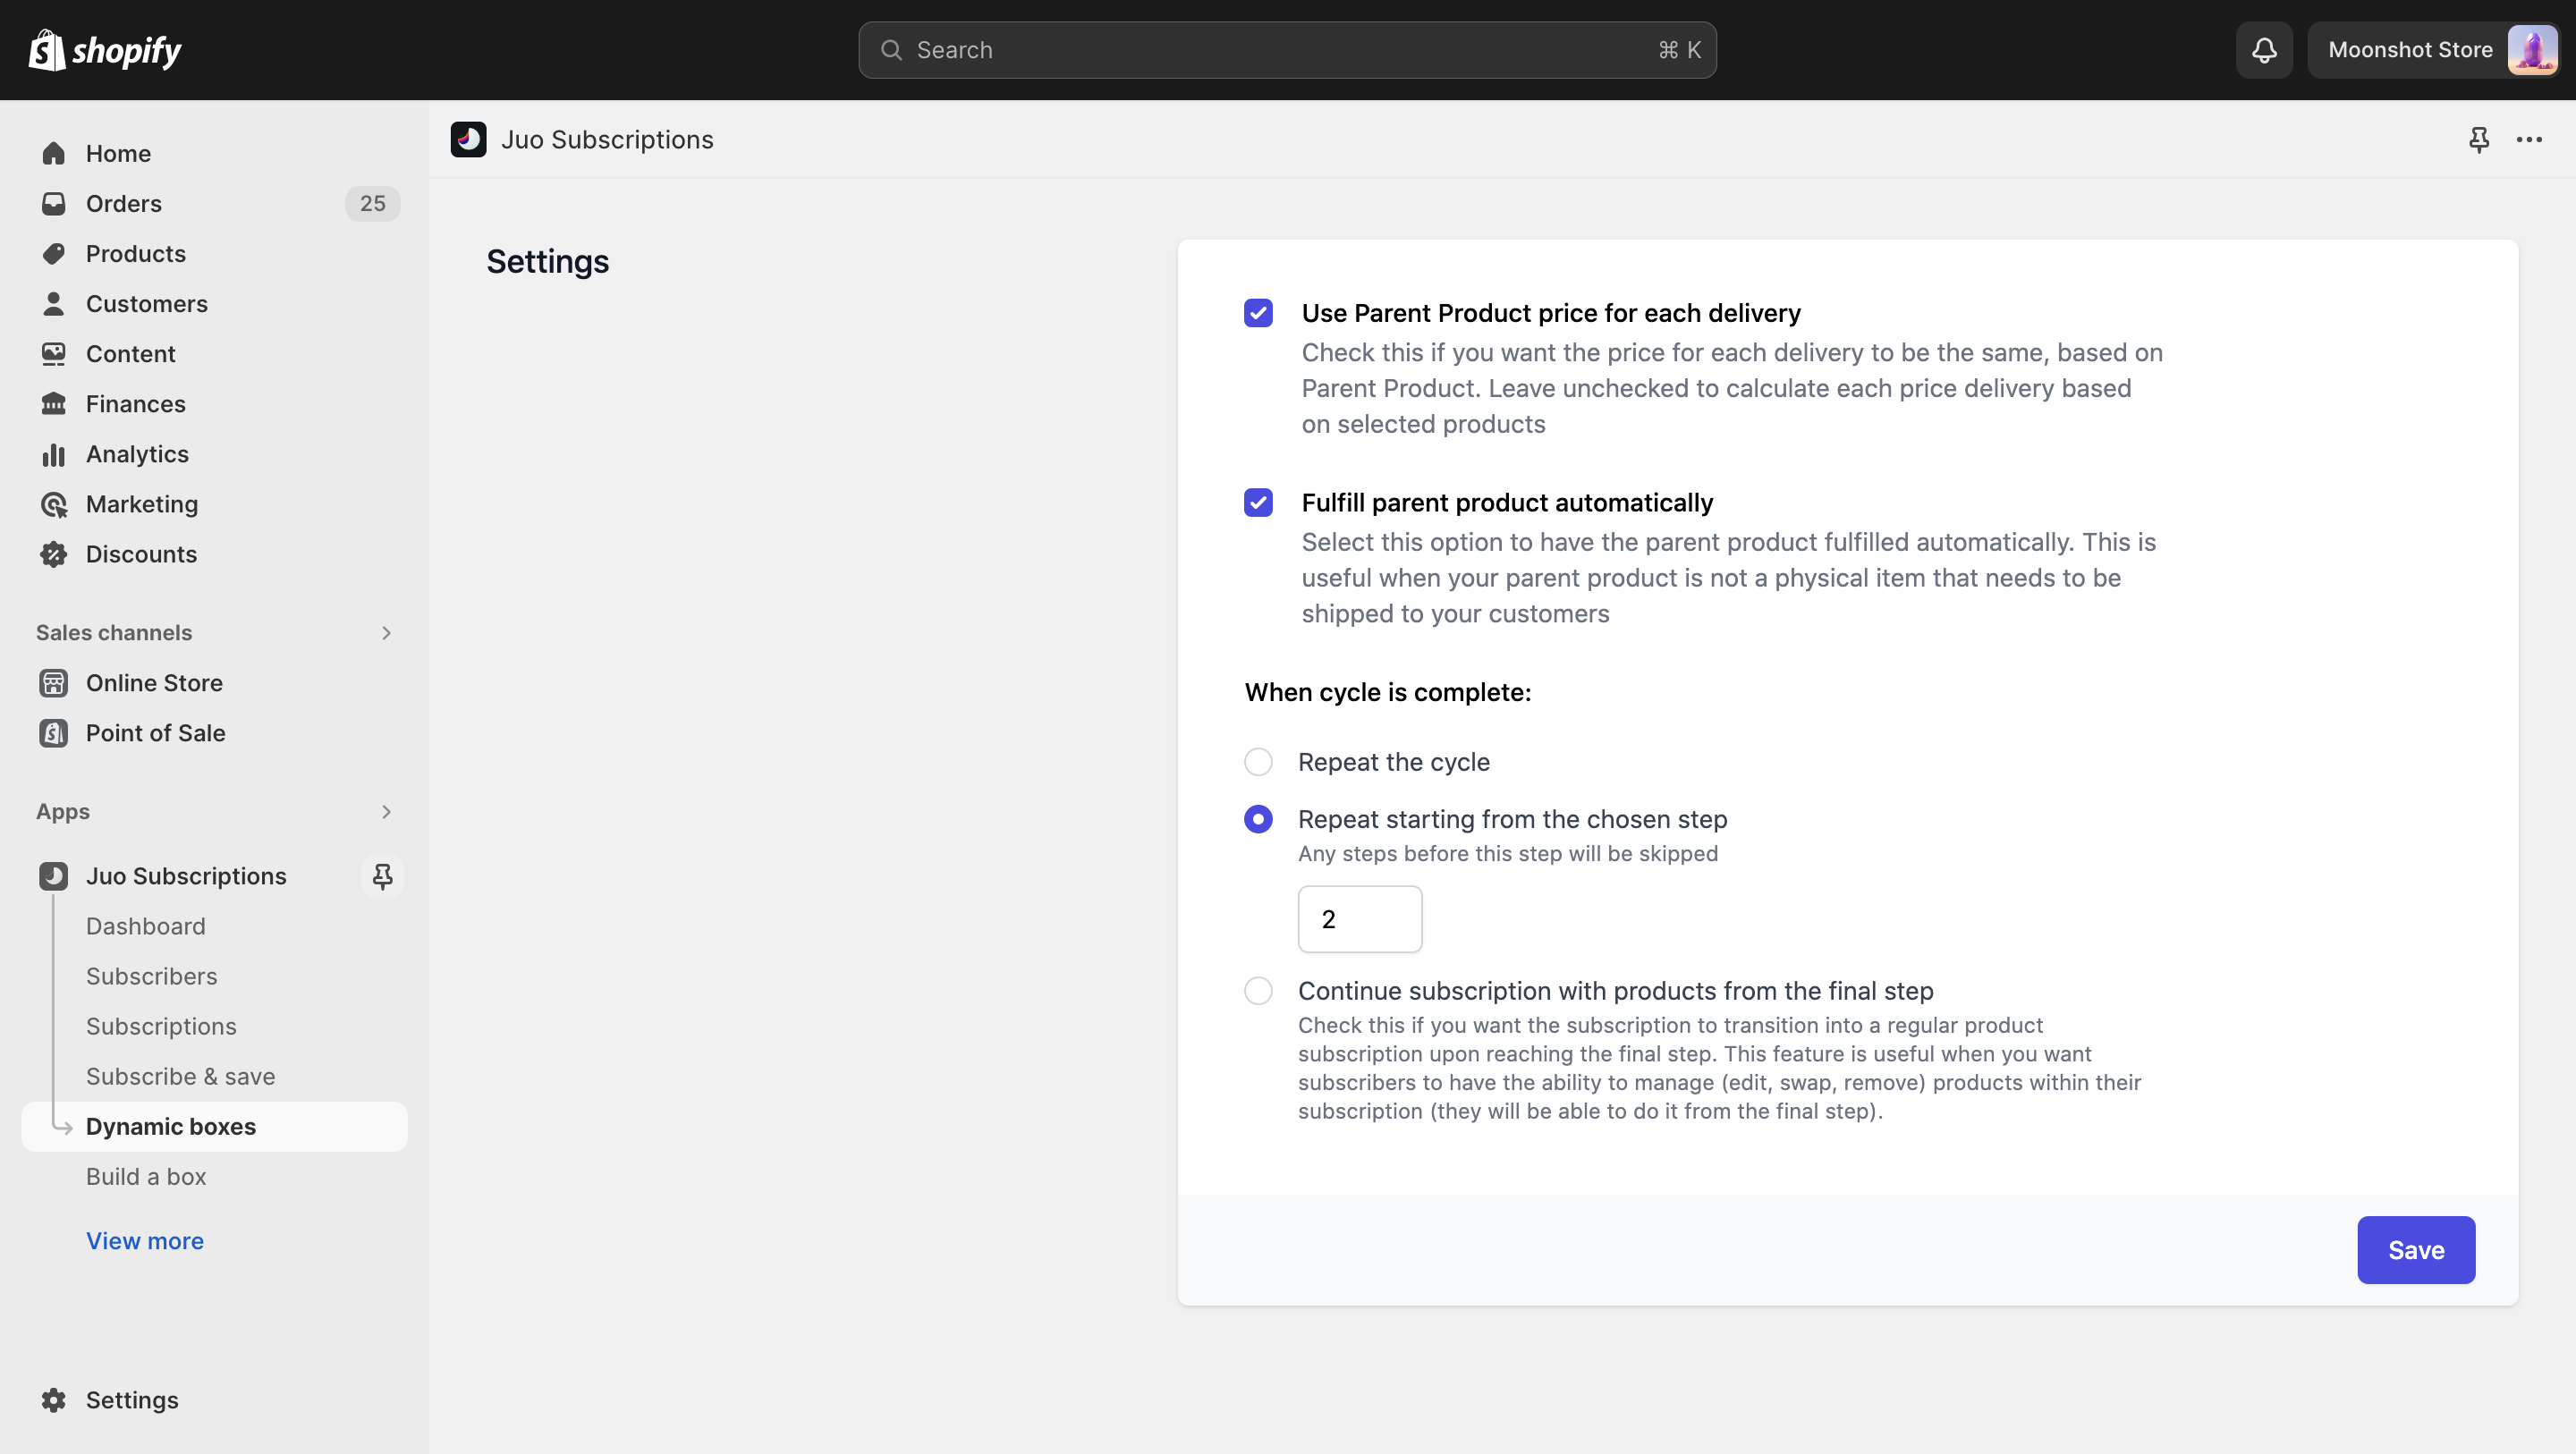Open the three-dot more actions menu
This screenshot has height=1454, width=2576.
pos(2529,139)
